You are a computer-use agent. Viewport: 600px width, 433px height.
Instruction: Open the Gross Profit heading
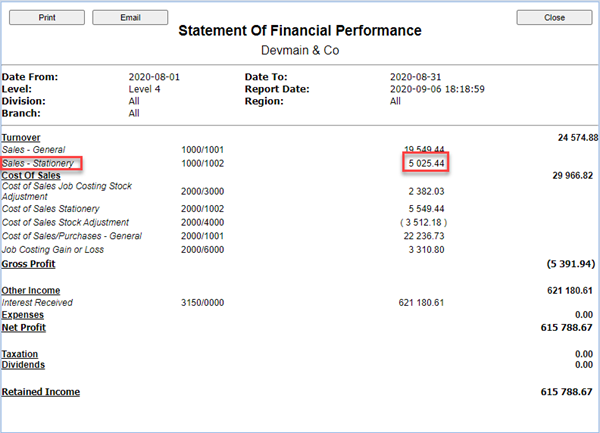[28, 264]
